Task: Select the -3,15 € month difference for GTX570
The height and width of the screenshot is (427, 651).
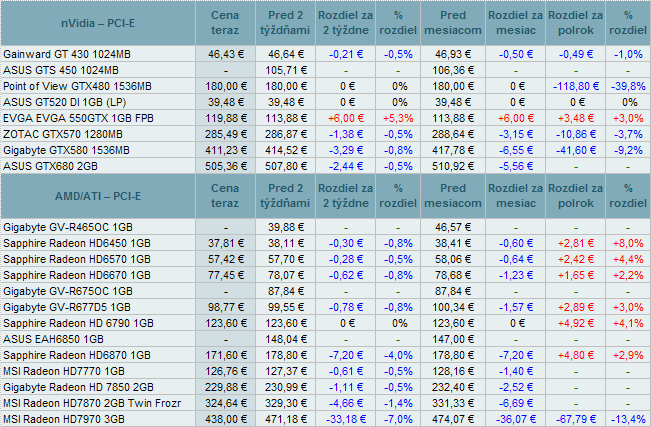Action: pos(516,134)
